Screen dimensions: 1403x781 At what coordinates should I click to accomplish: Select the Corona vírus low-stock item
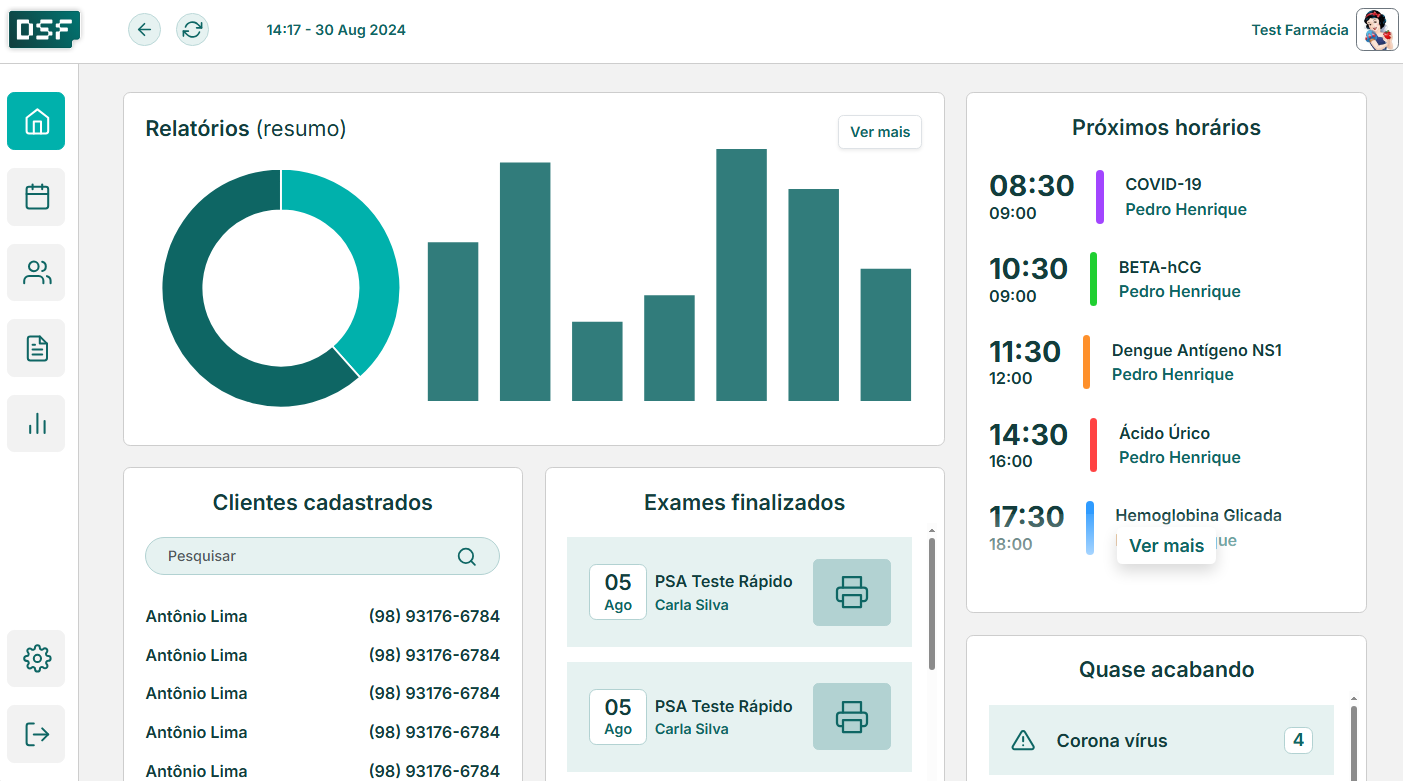pos(1160,741)
